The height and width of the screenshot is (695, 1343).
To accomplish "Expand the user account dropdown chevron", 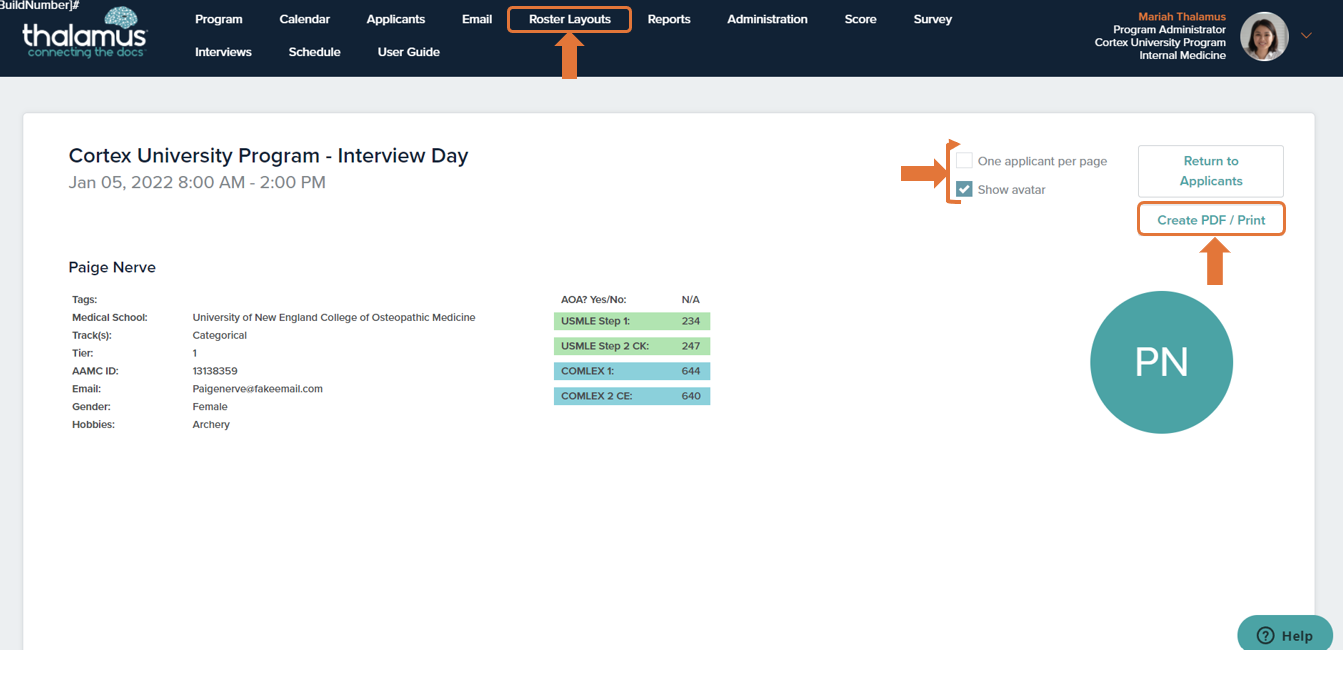I will 1306,36.
